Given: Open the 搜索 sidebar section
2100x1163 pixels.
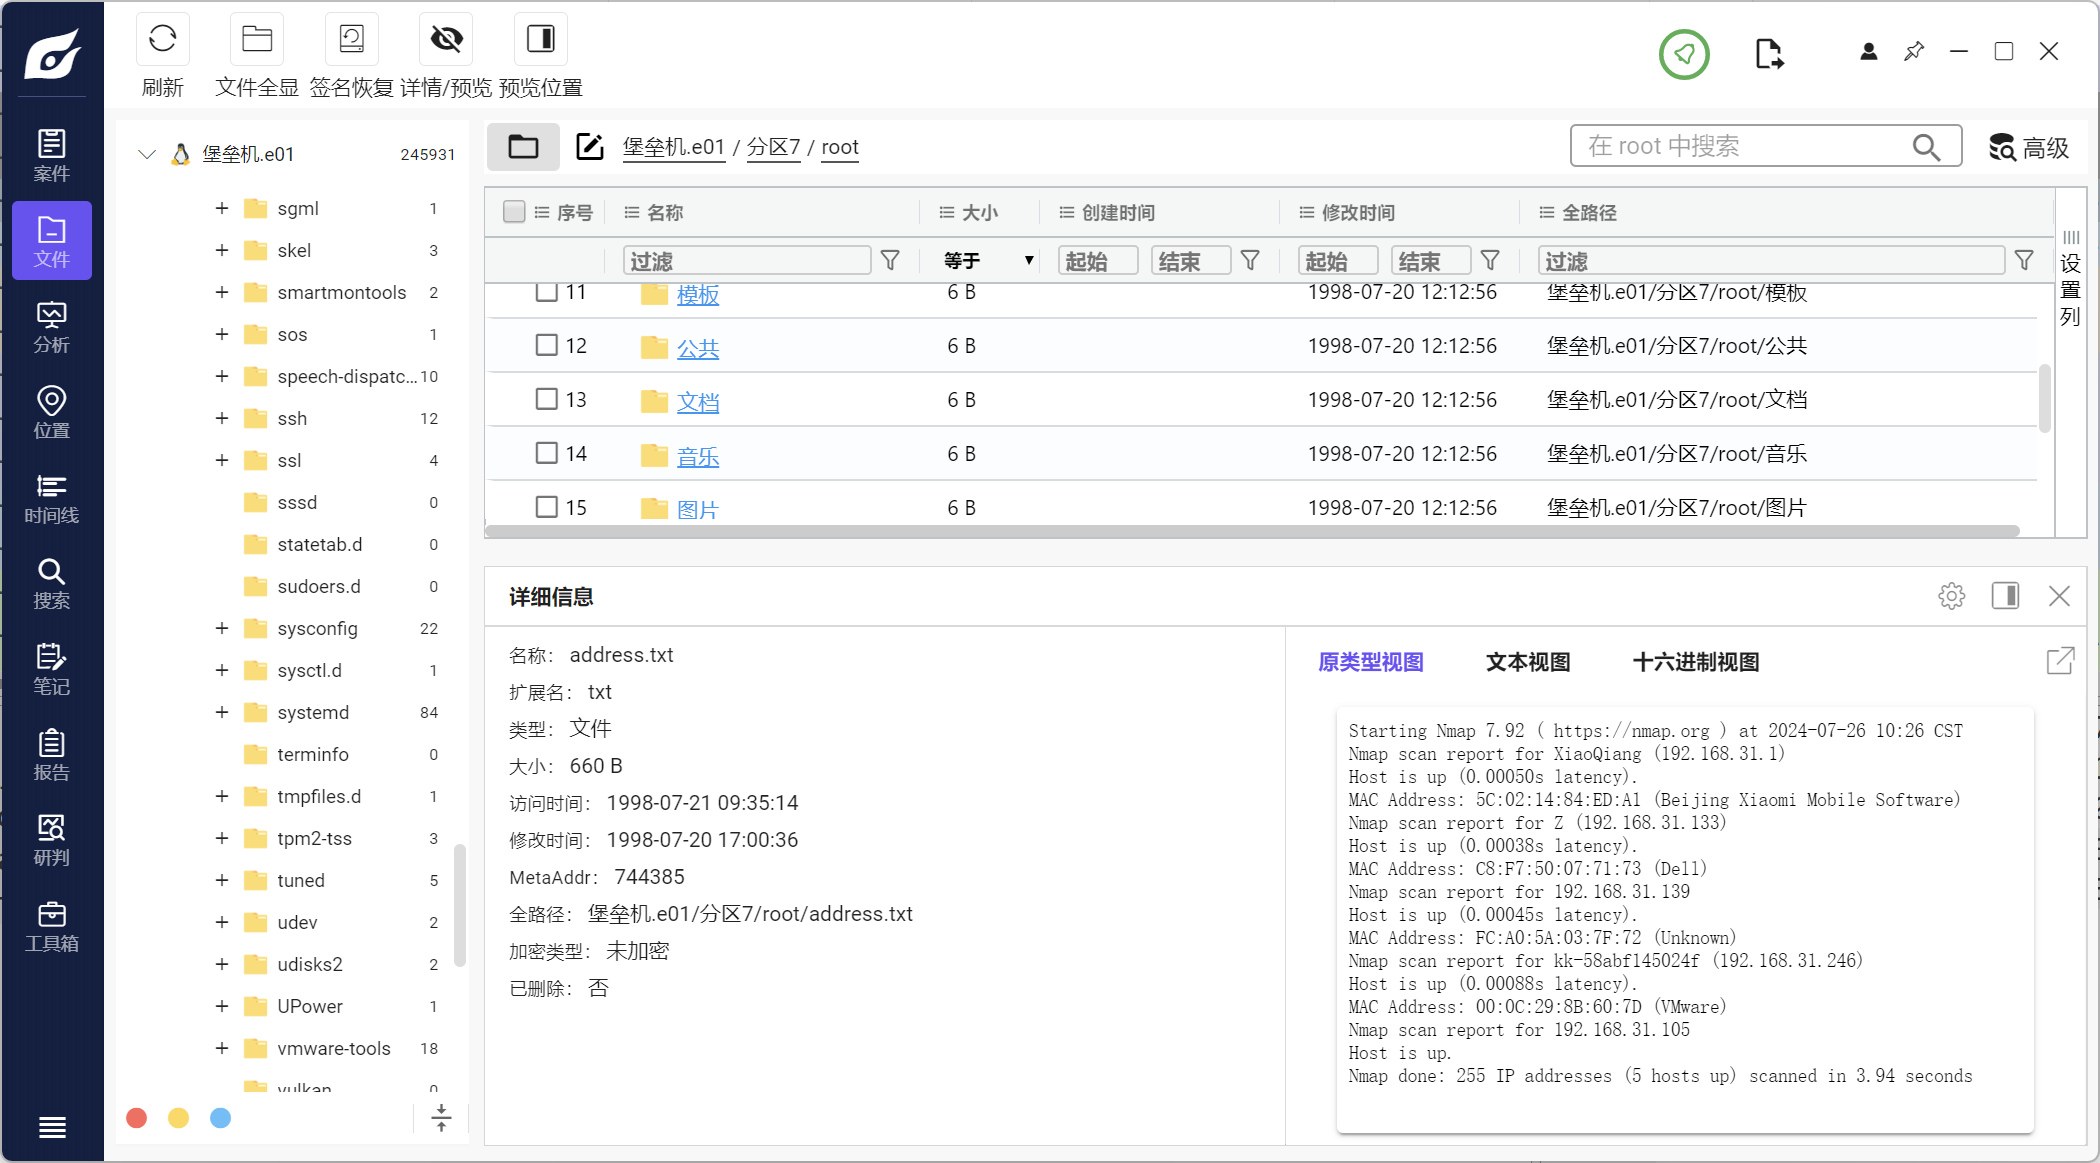Looking at the screenshot, I should click(x=52, y=583).
